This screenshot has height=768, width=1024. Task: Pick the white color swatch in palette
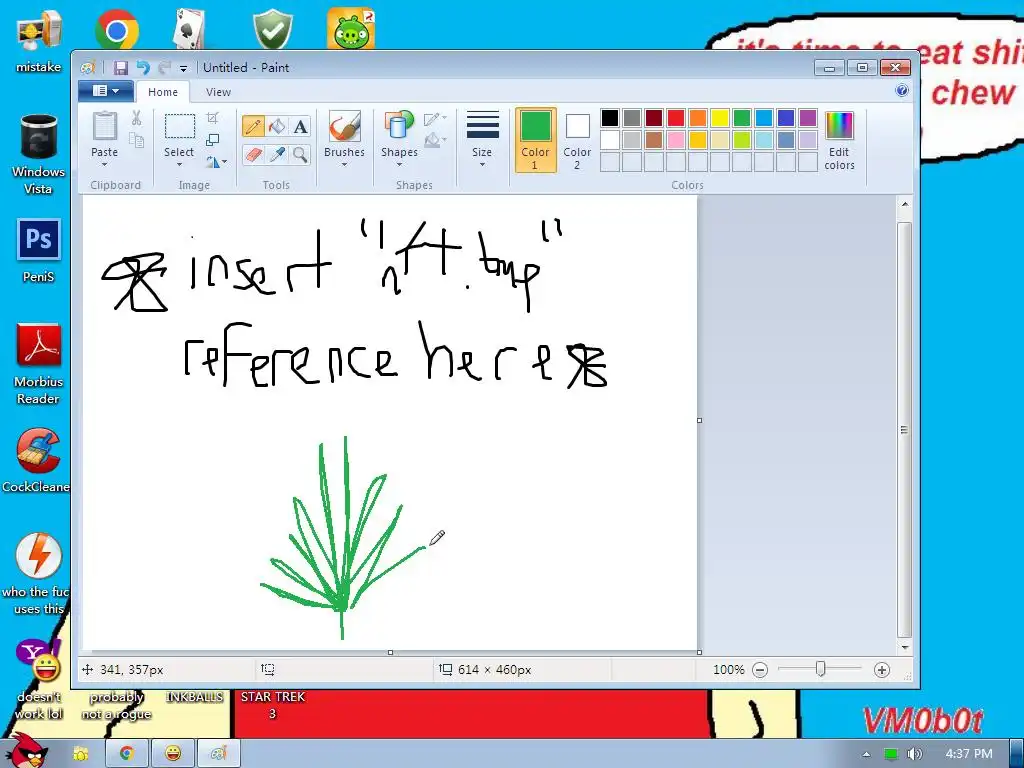(x=610, y=140)
